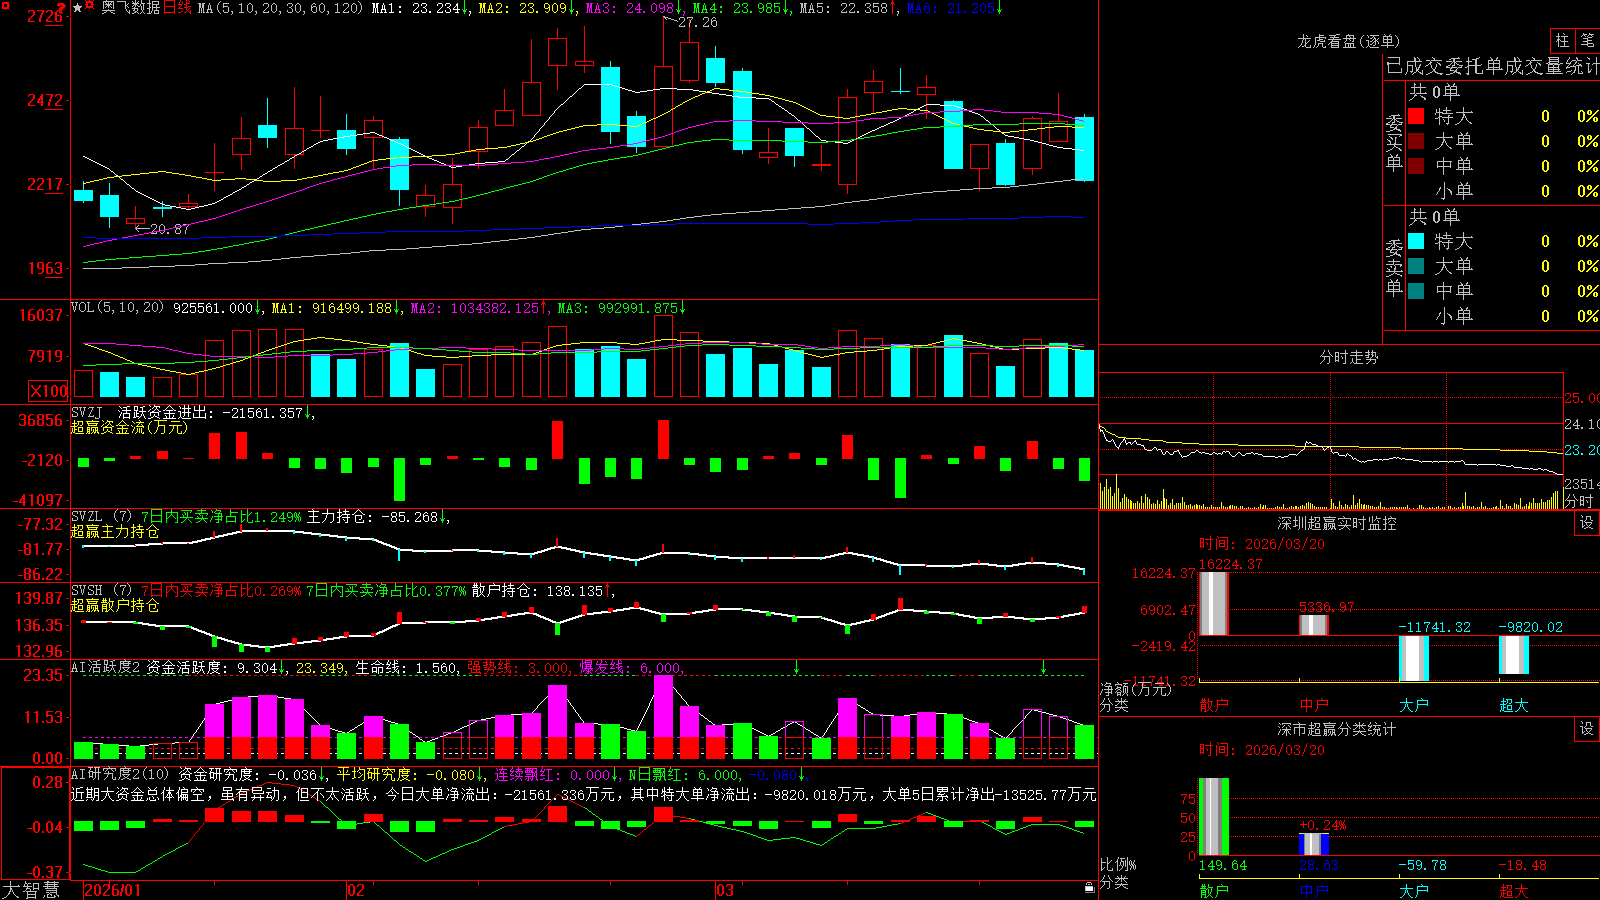
Task: Click red 特大 buy-order color swatch
Action: pos(1416,116)
